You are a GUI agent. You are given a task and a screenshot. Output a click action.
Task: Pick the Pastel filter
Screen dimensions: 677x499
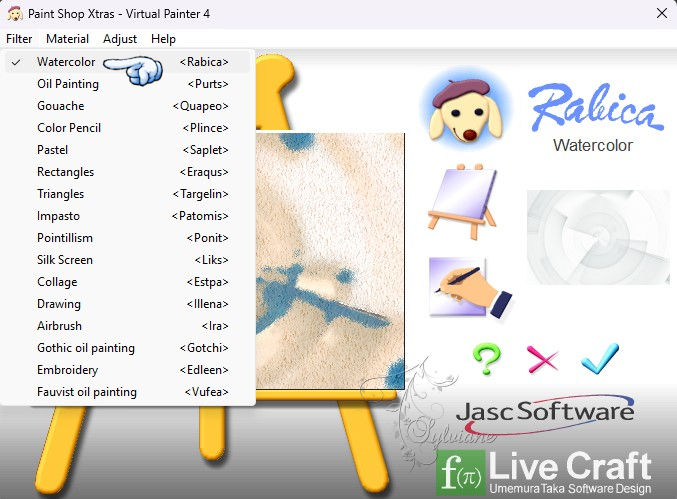tap(128, 150)
